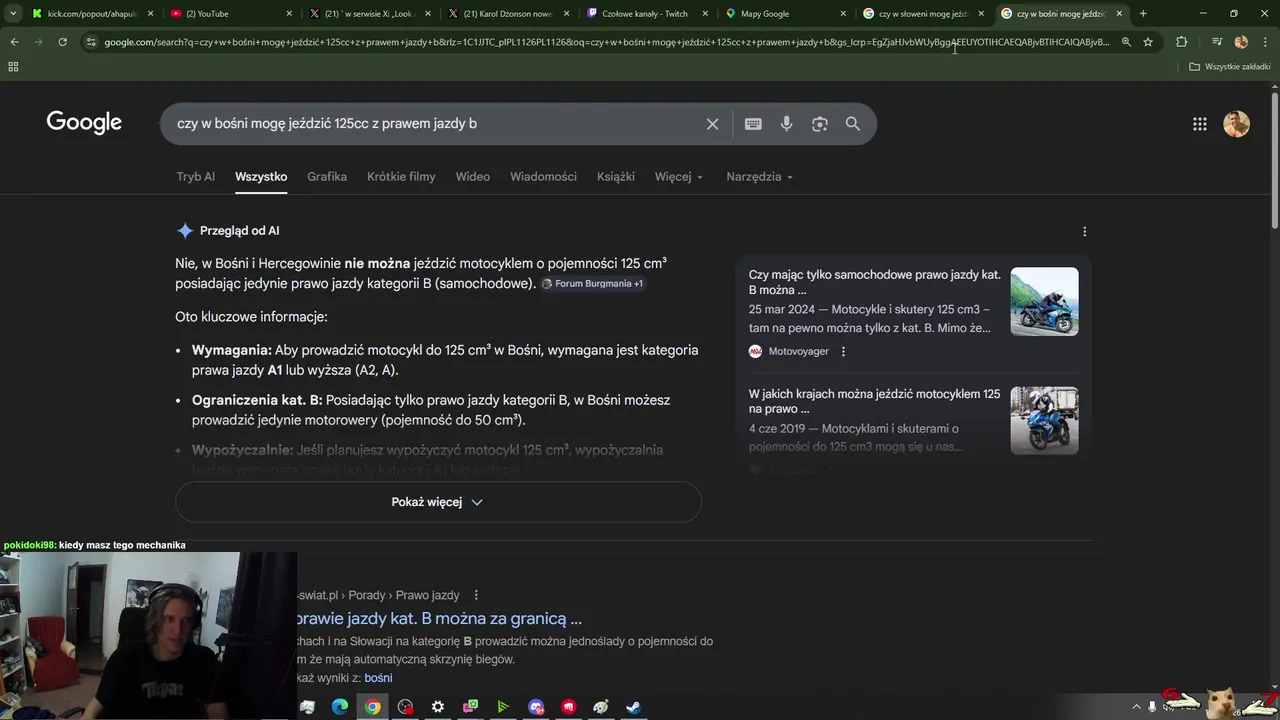Open Google account profile picture

[1237, 124]
